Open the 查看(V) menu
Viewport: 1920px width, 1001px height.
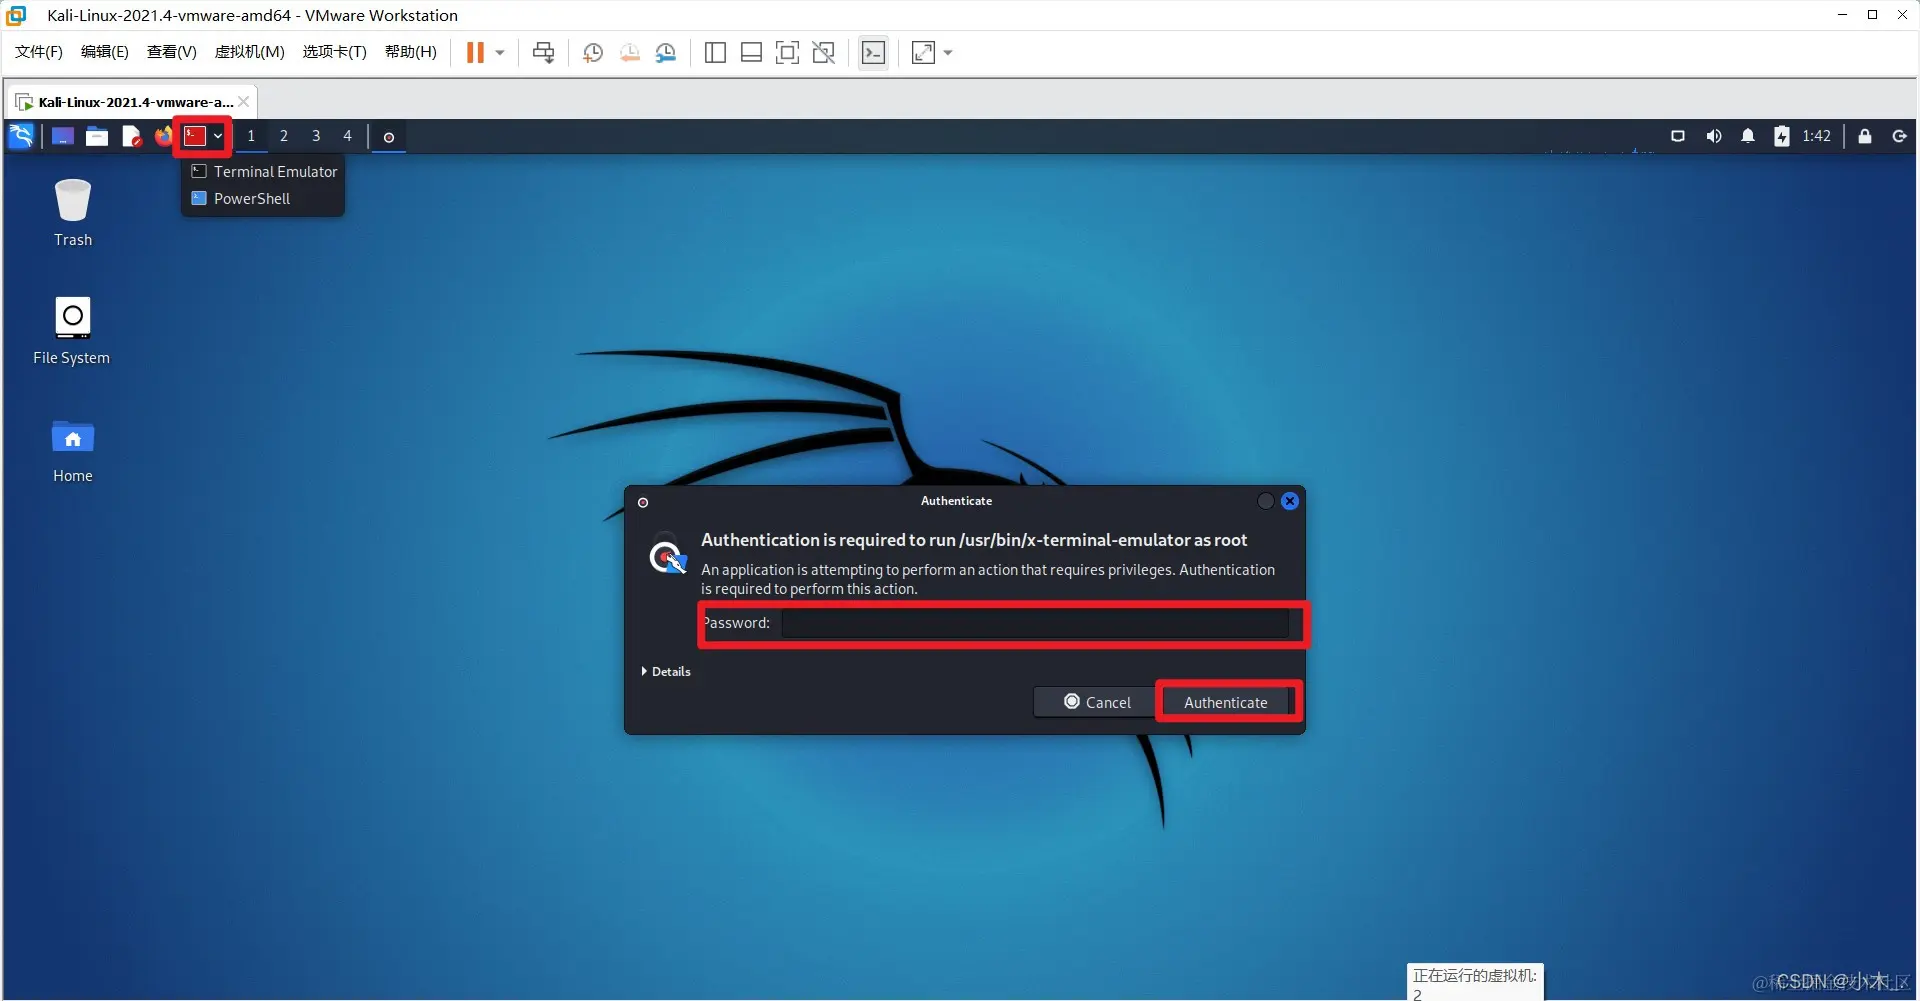click(x=172, y=52)
